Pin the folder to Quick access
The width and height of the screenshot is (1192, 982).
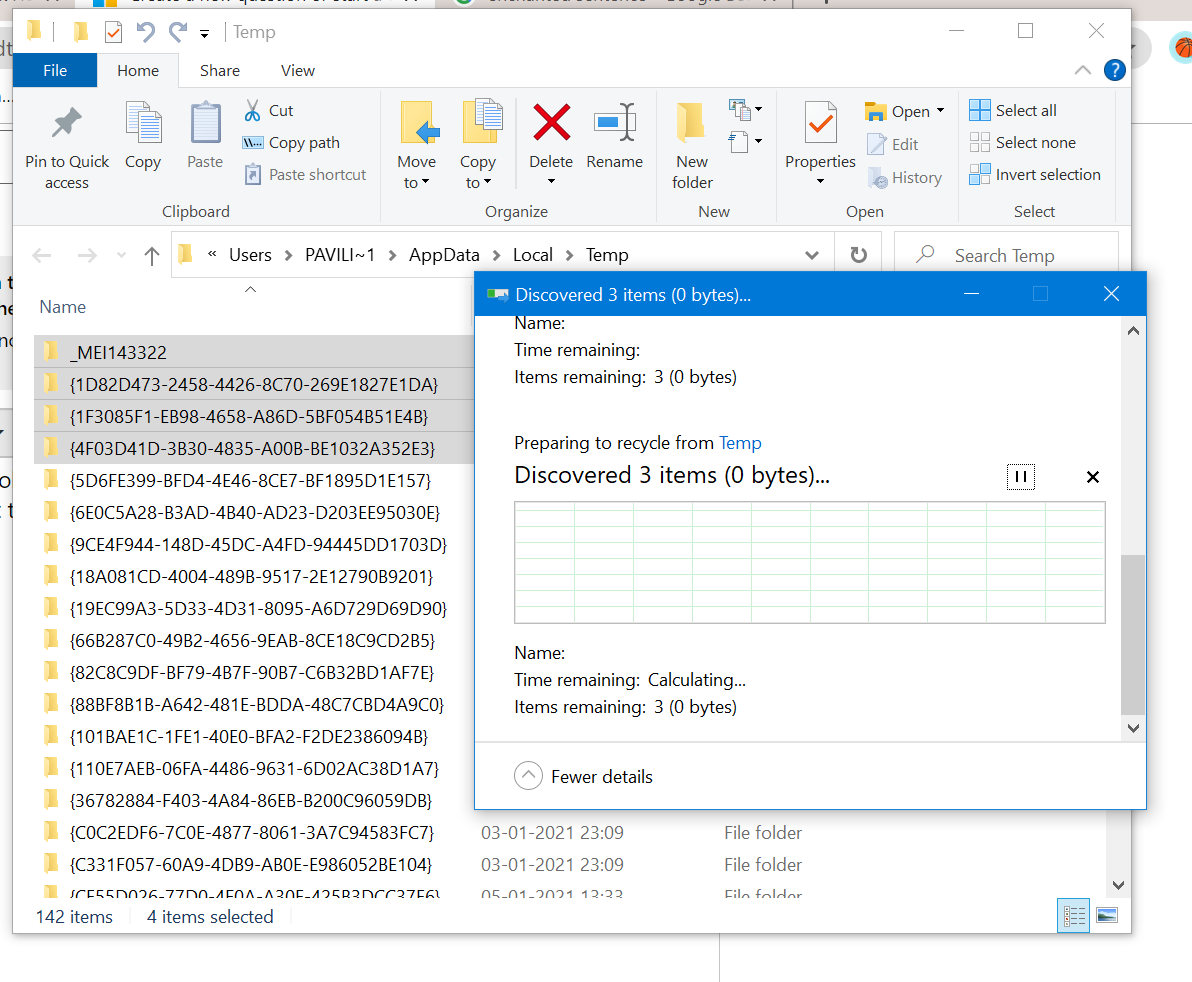point(67,148)
